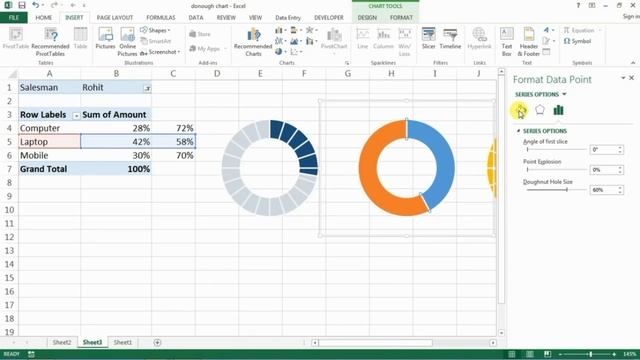Select cell with Laptop label

(x=49, y=142)
